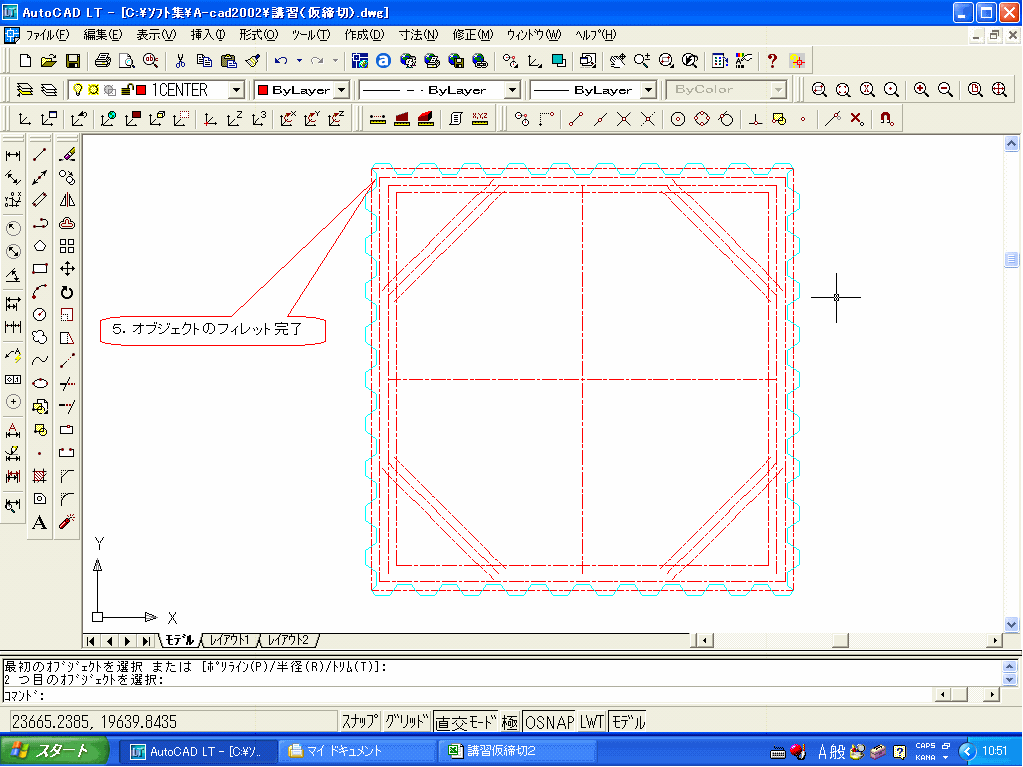This screenshot has height=767, width=1023.
Task: Select the Arc draw tool
Action: click(40, 292)
